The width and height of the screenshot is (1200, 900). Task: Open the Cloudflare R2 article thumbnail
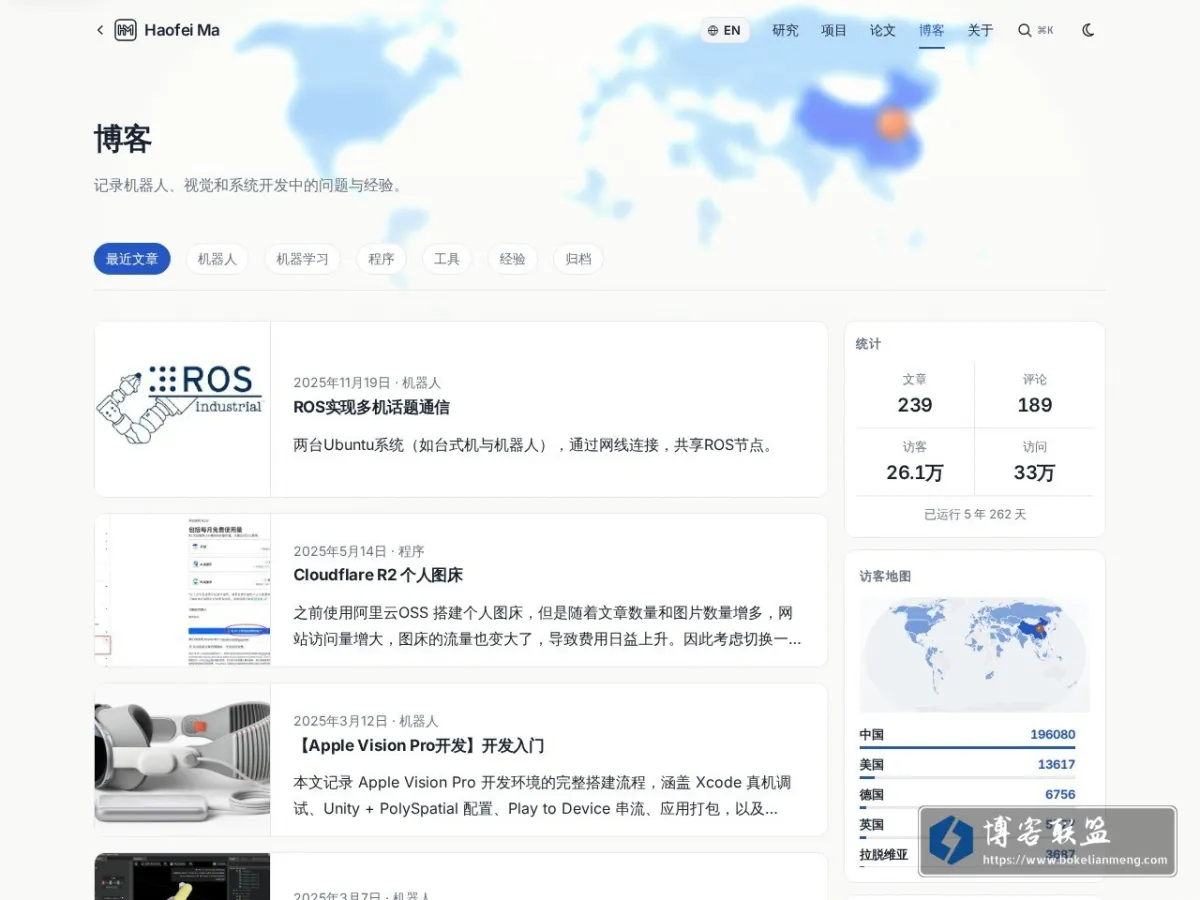pyautogui.click(x=182, y=590)
